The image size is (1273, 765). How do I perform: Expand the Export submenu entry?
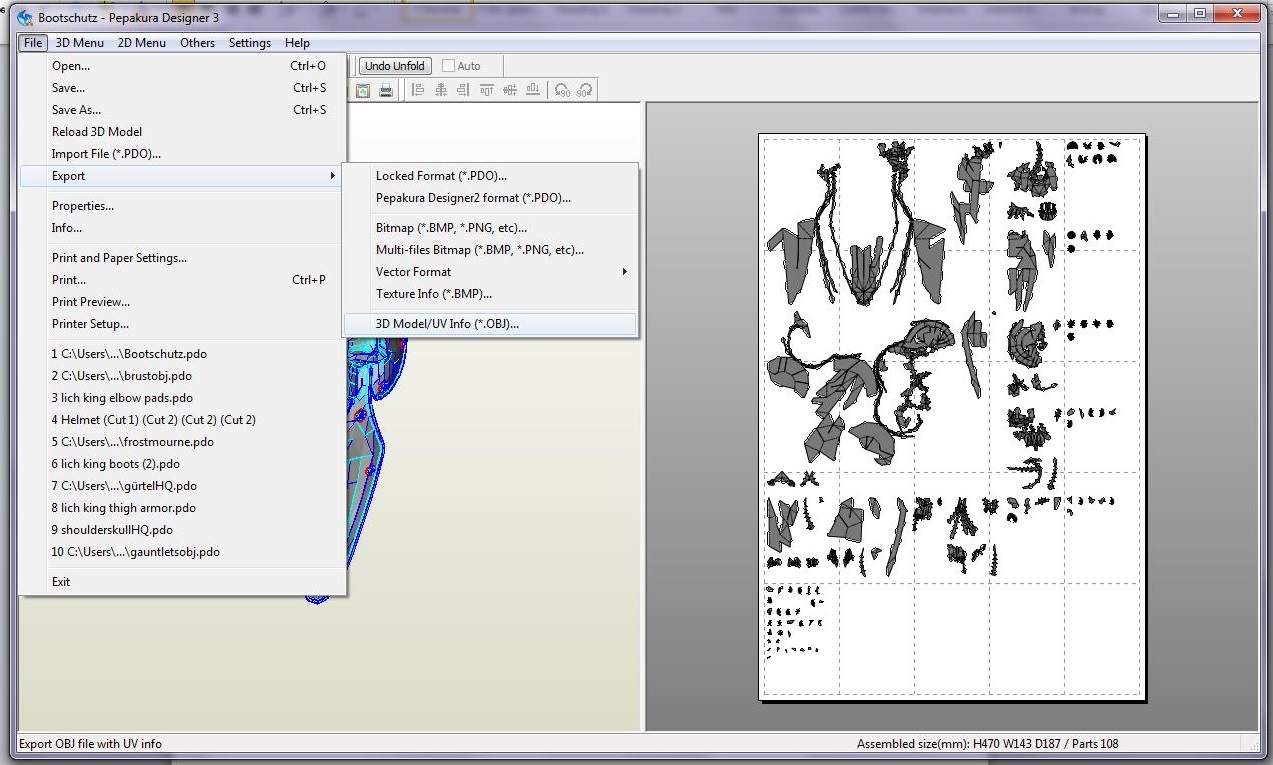183,176
